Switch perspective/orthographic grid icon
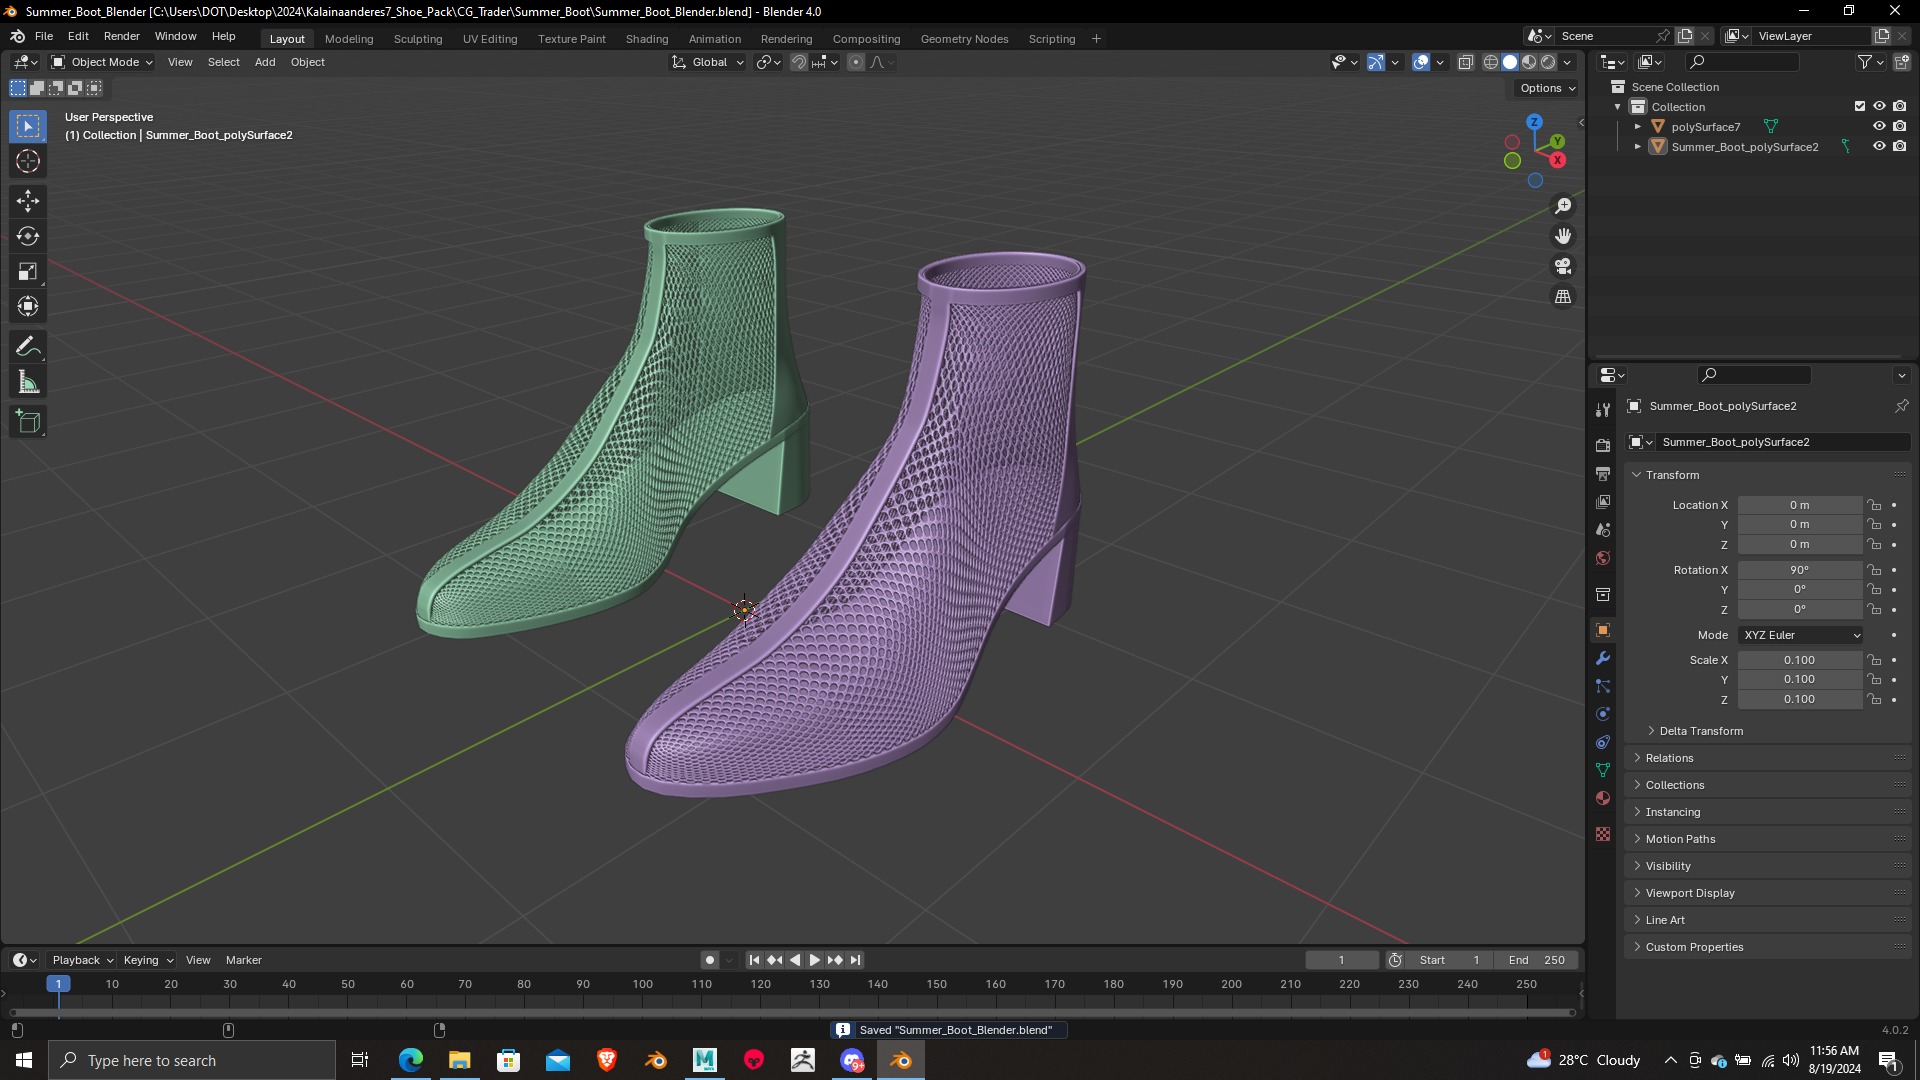 [1563, 296]
